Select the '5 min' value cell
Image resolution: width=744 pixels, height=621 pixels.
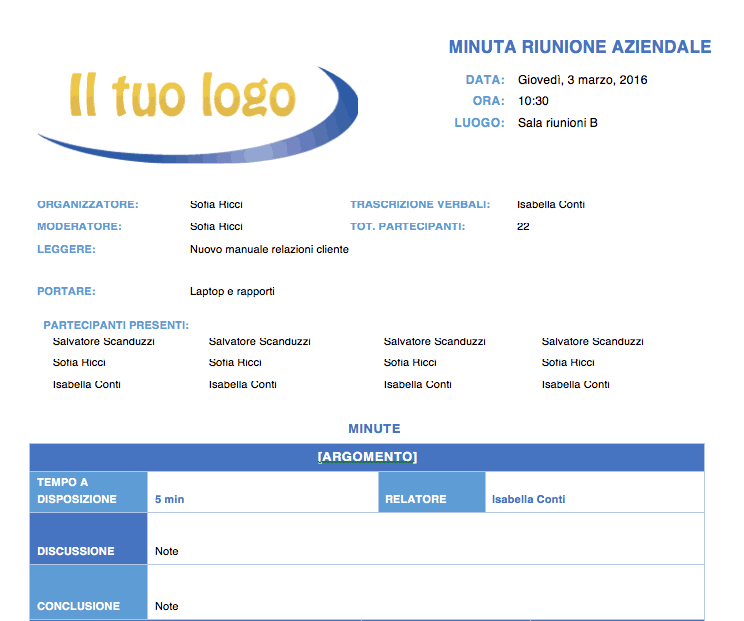coord(263,492)
